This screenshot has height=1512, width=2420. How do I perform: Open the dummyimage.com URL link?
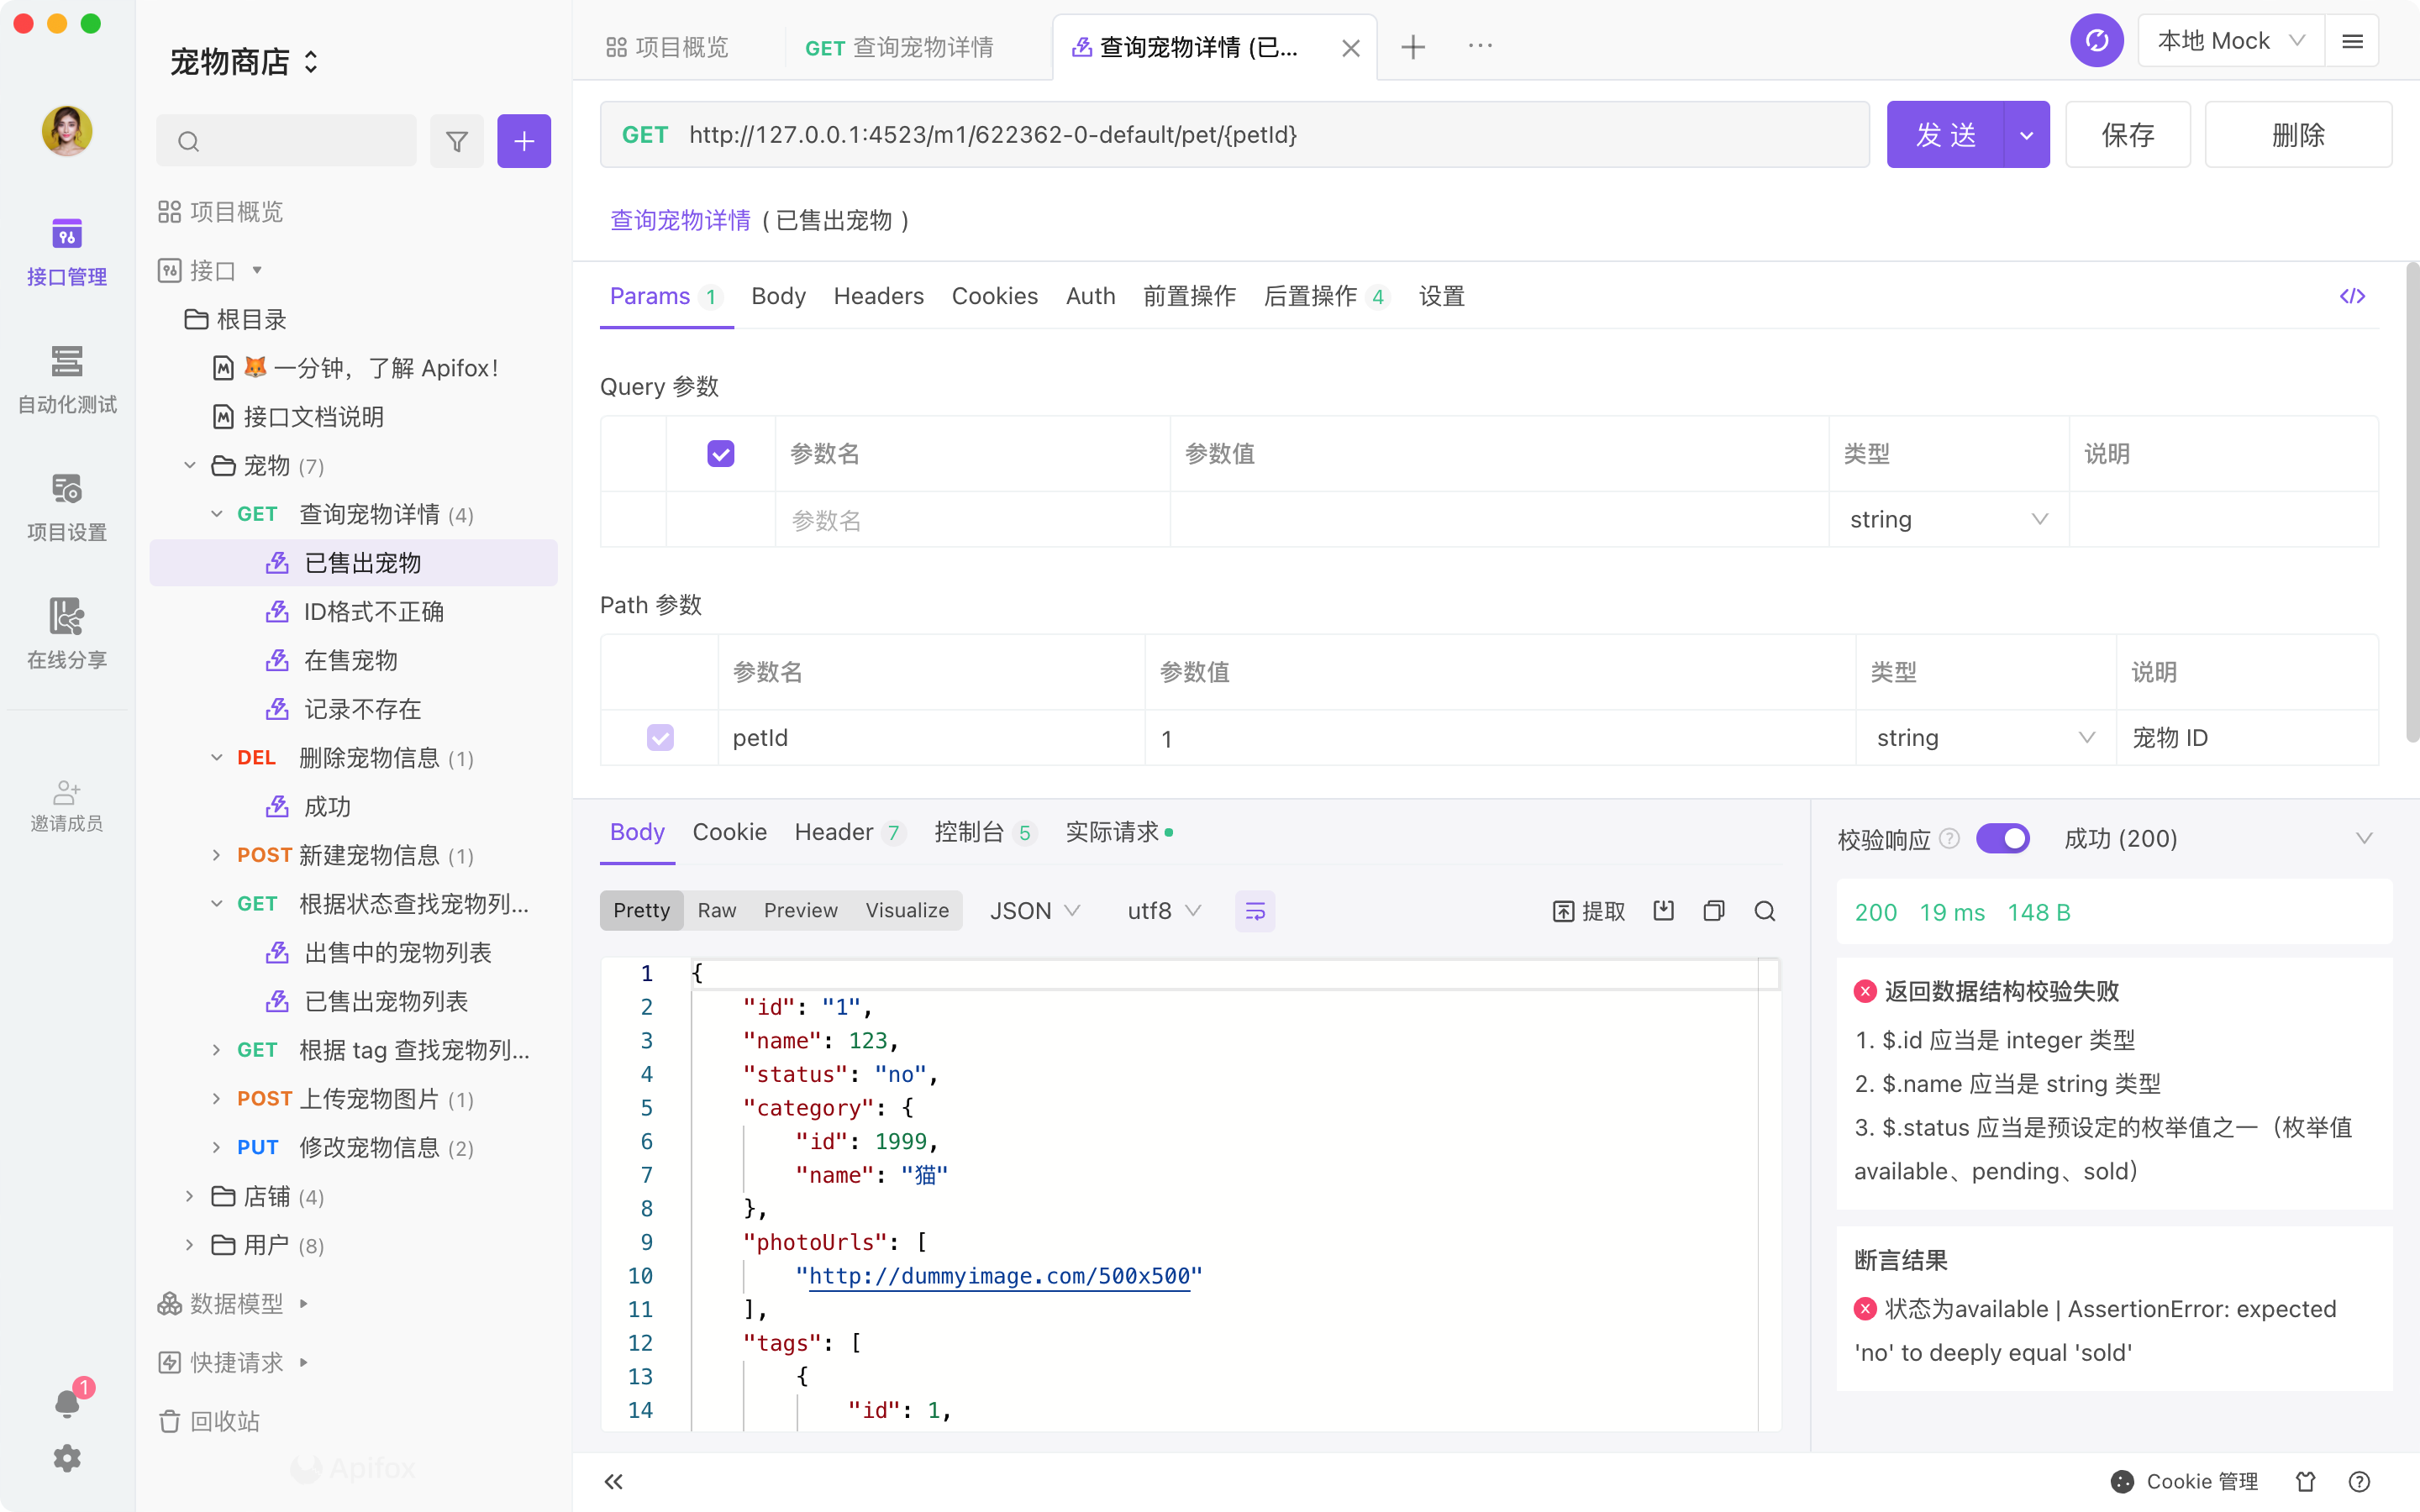point(999,1275)
